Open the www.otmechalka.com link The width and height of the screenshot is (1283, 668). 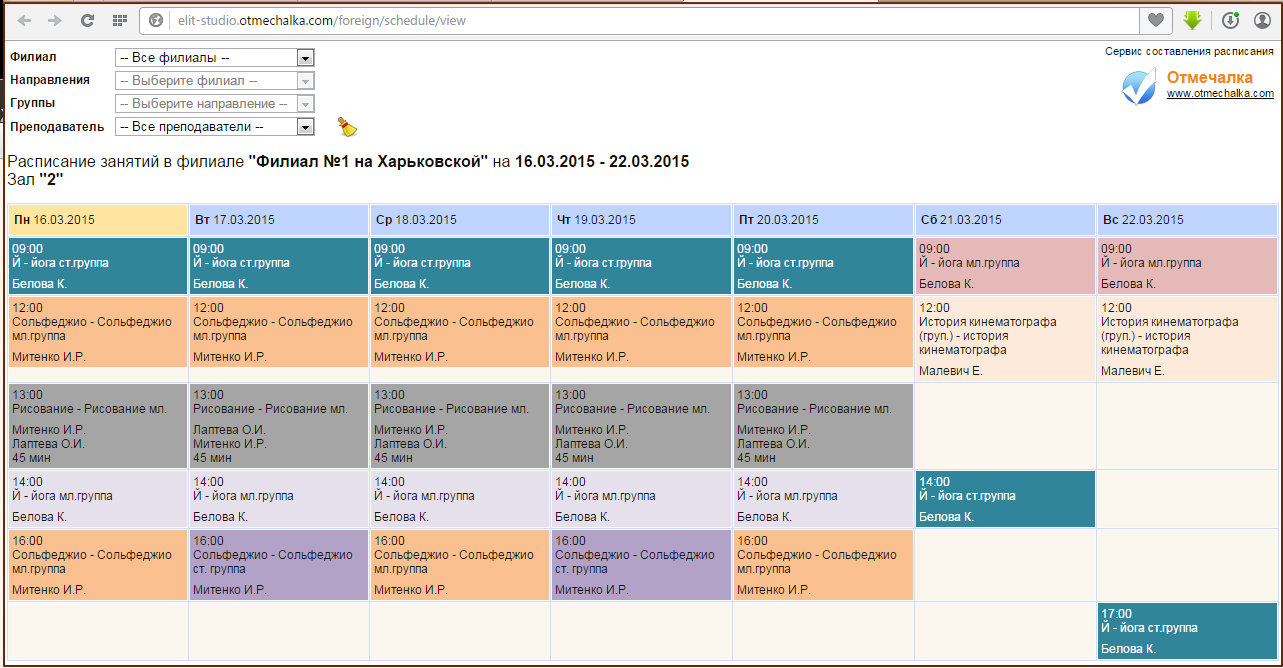tap(1220, 94)
